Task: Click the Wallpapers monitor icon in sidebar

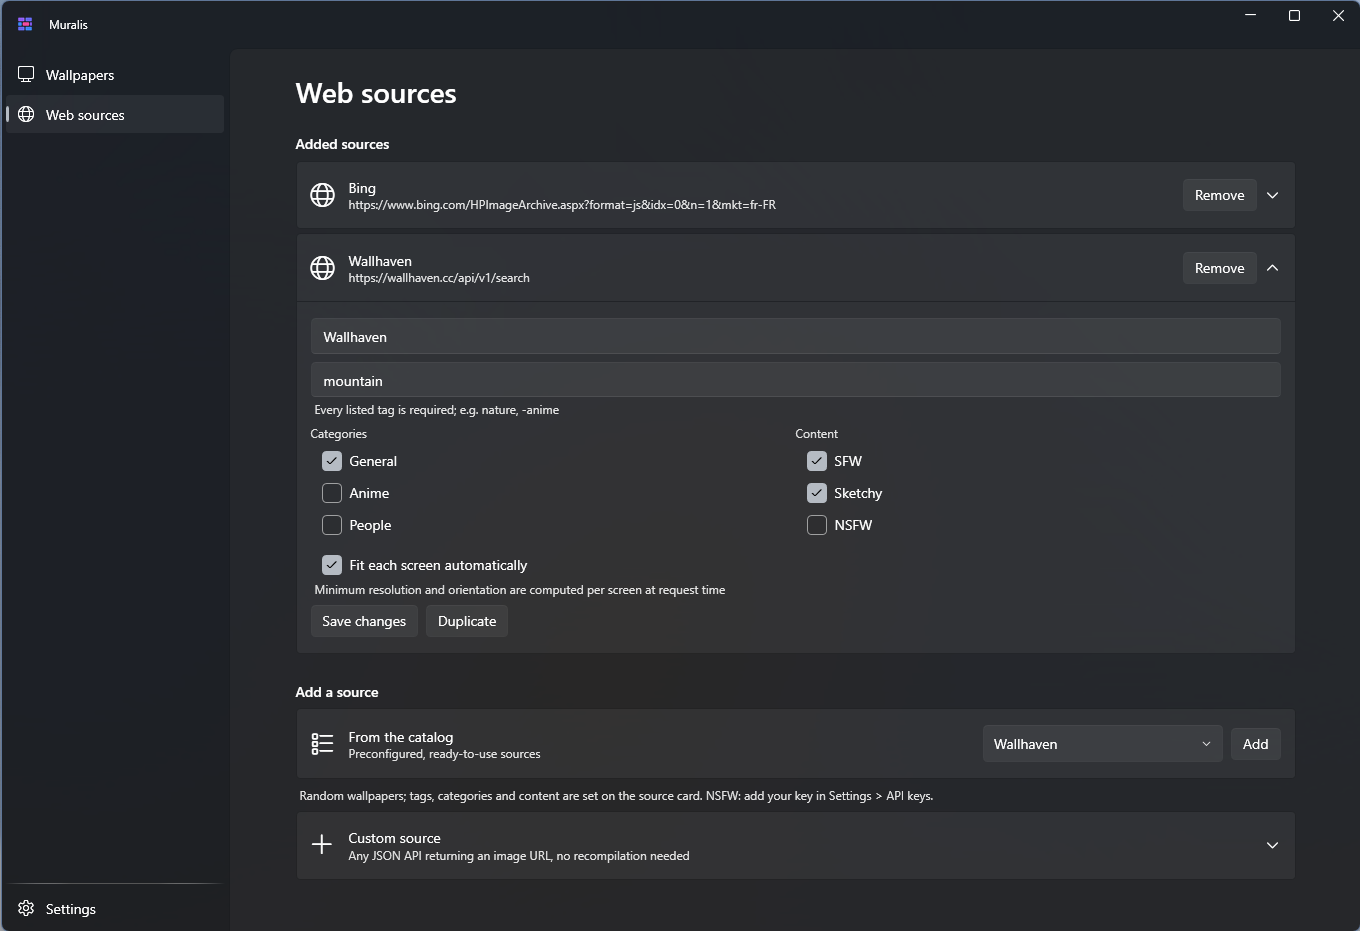Action: pos(26,75)
